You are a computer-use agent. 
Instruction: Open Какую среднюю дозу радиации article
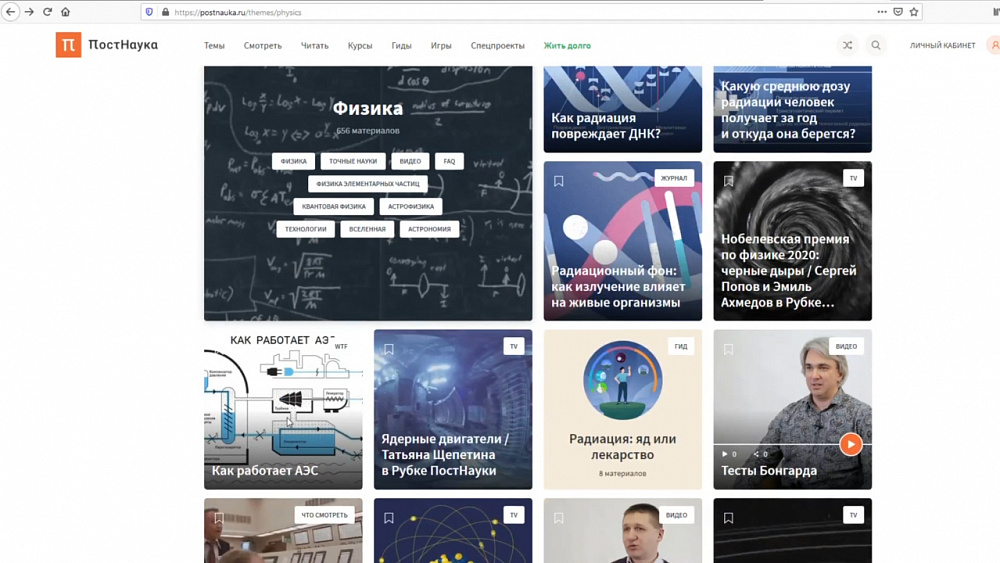click(792, 109)
